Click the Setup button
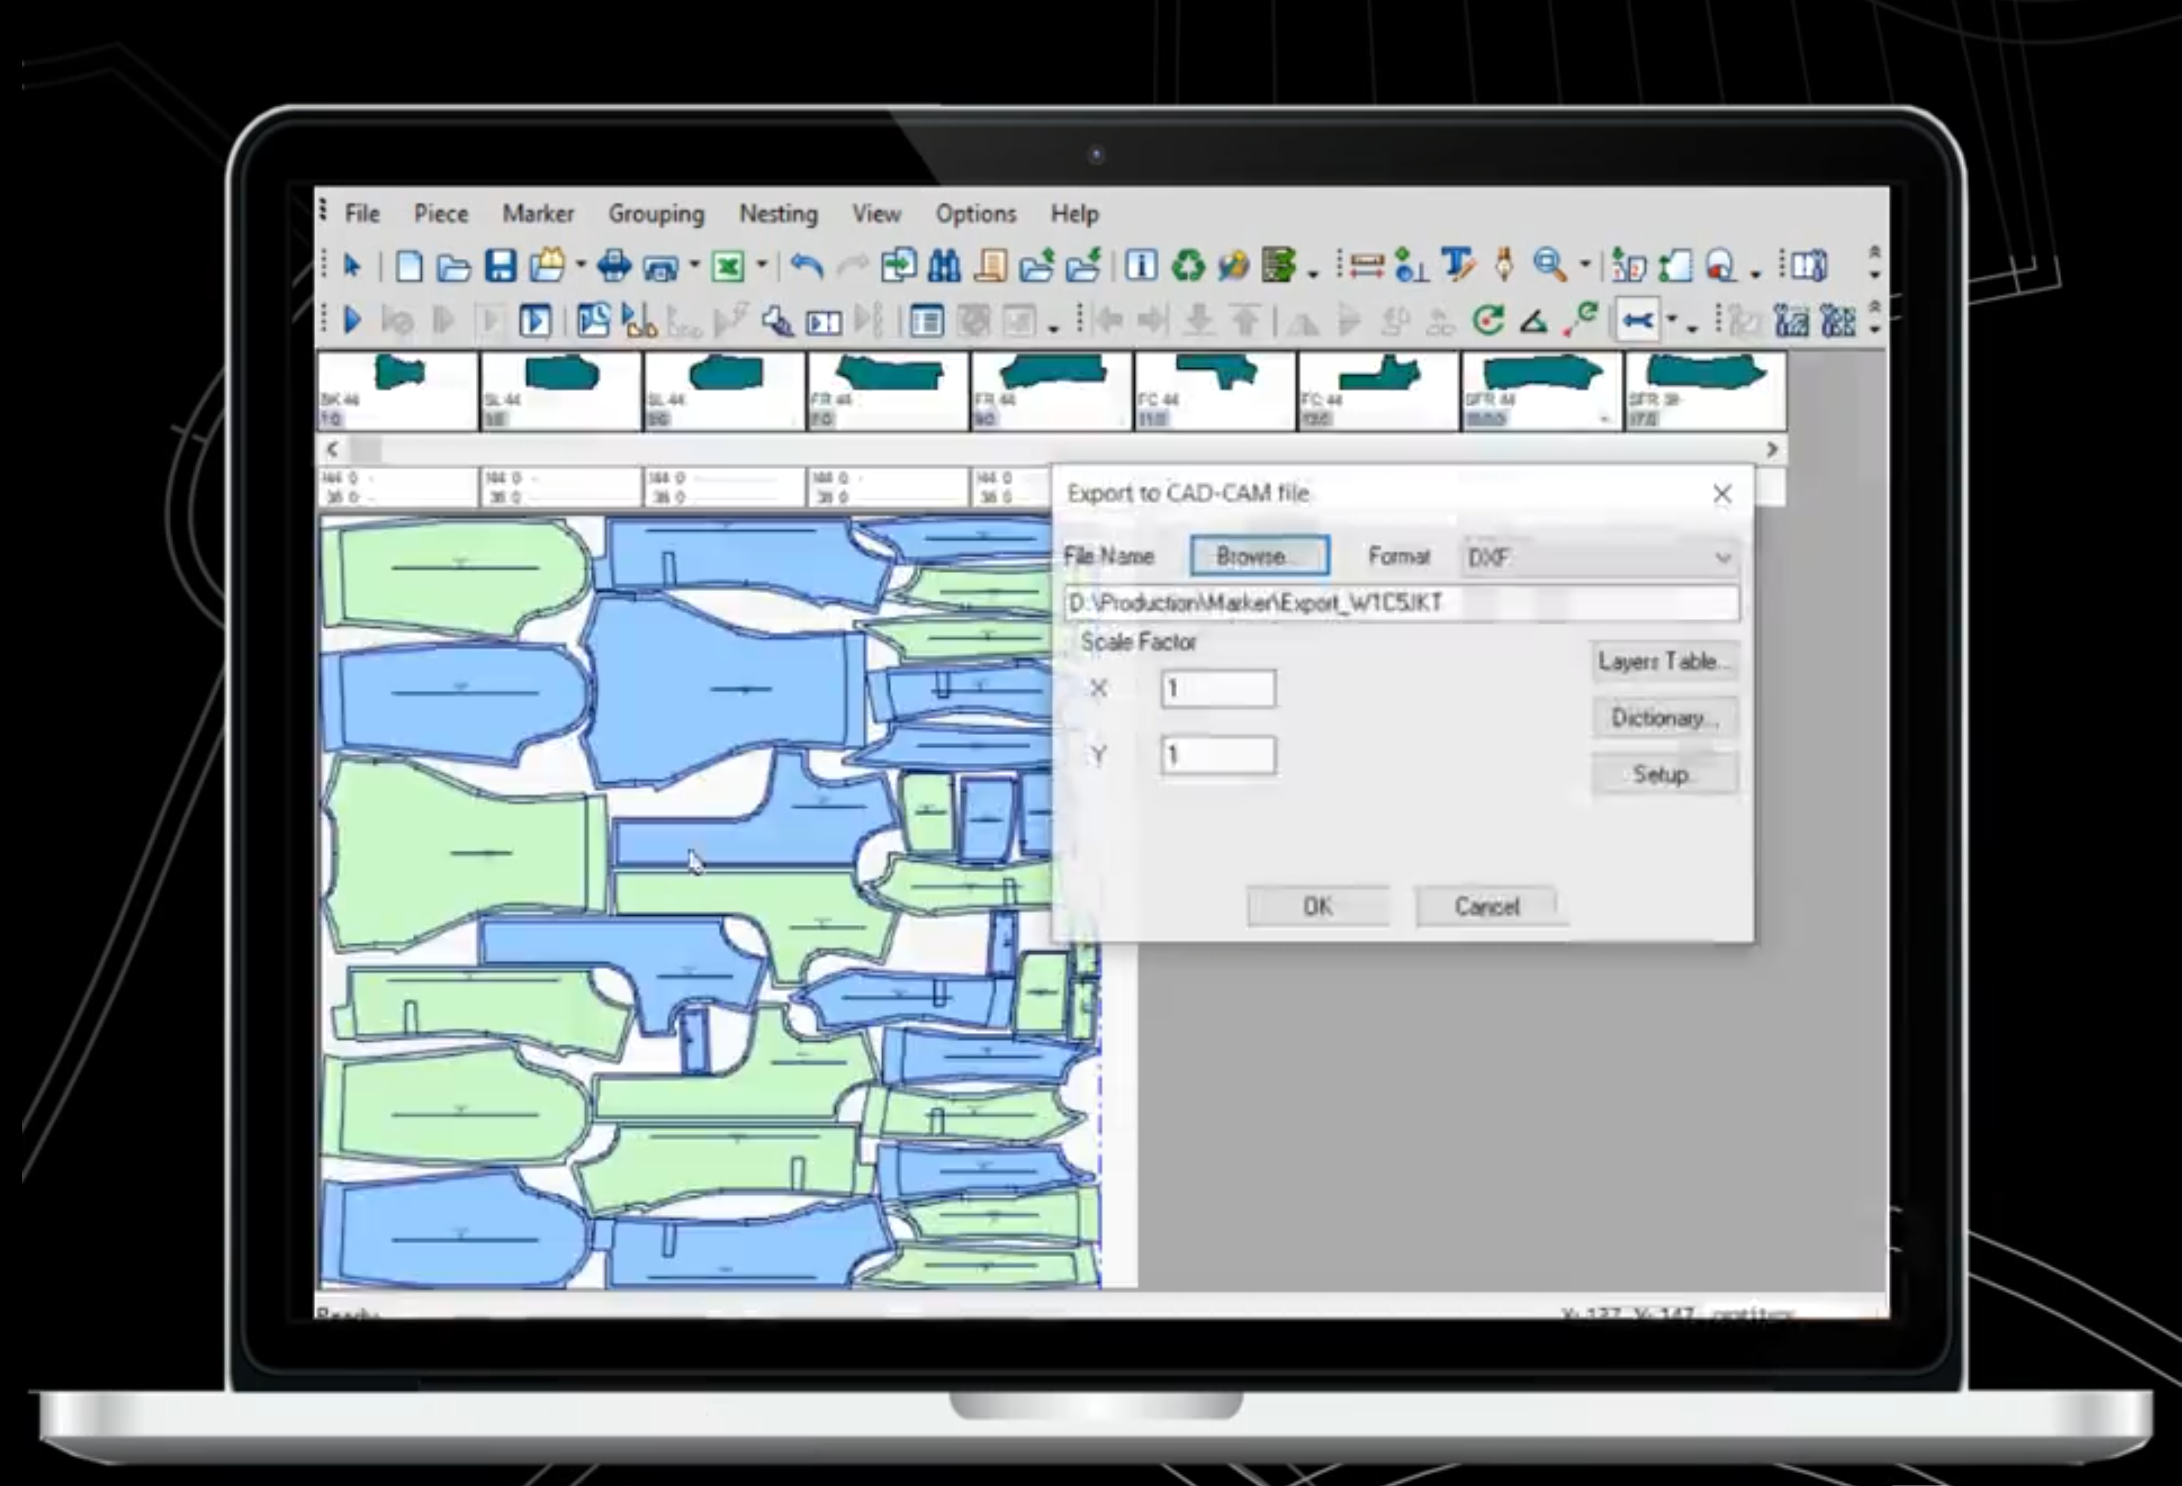The image size is (2182, 1486). 1664,774
